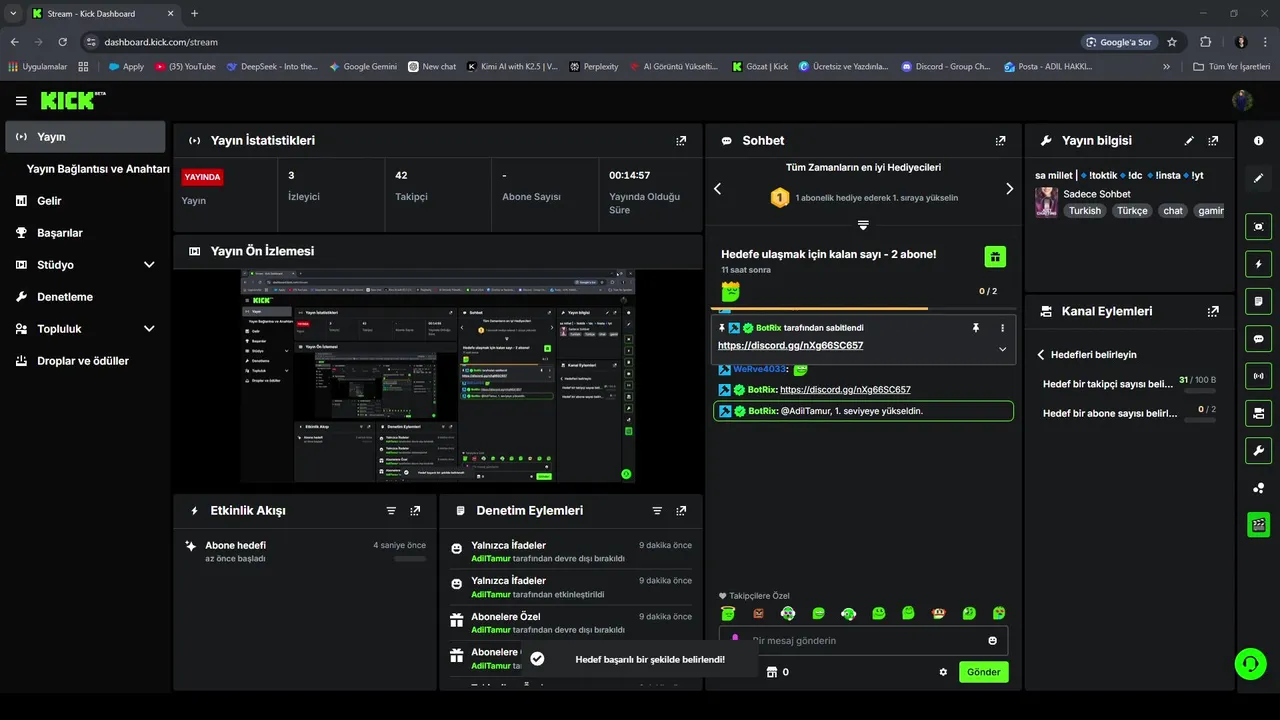This screenshot has height=720, width=1280.
Task: Pop out the Kanal Eylemleri panel
Action: coord(1213,311)
